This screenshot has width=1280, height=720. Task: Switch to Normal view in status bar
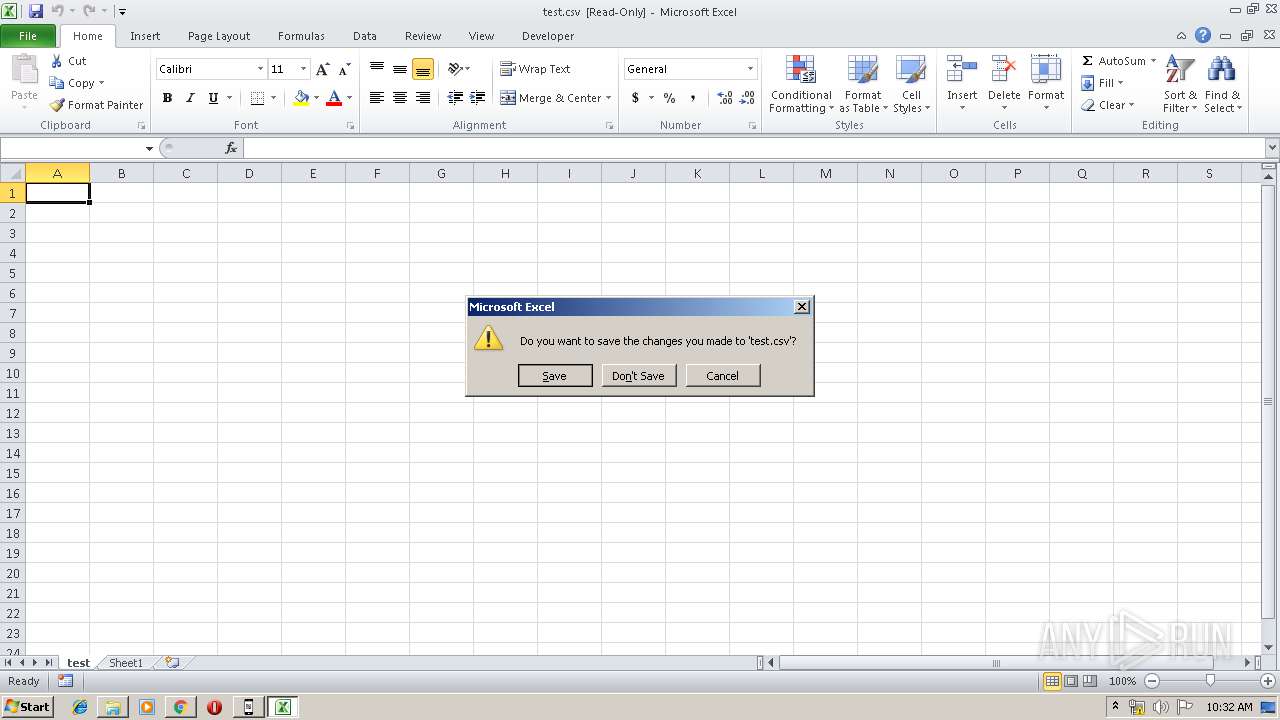pos(1052,681)
